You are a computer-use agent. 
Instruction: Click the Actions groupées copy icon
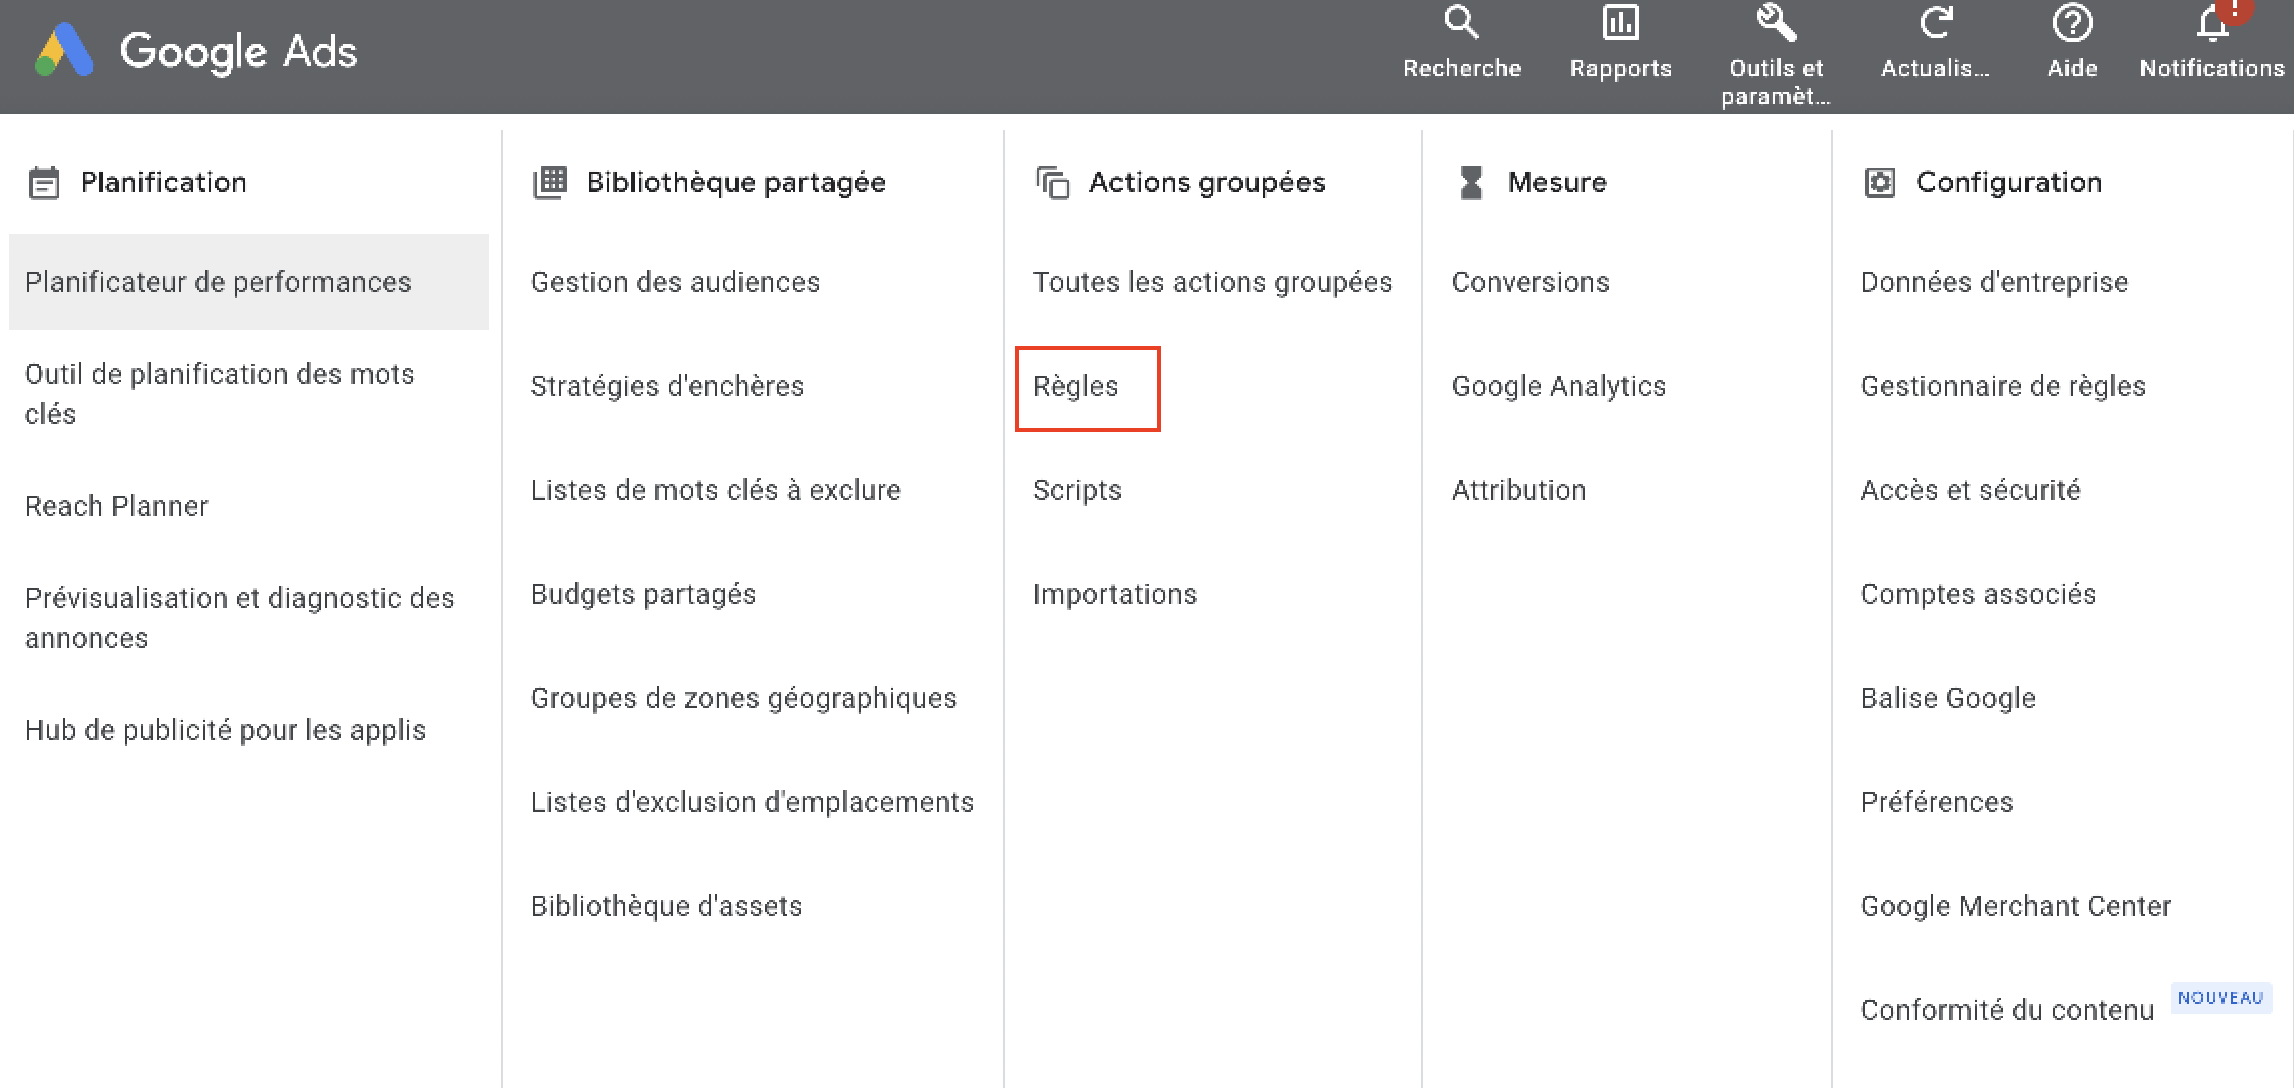tap(1053, 183)
